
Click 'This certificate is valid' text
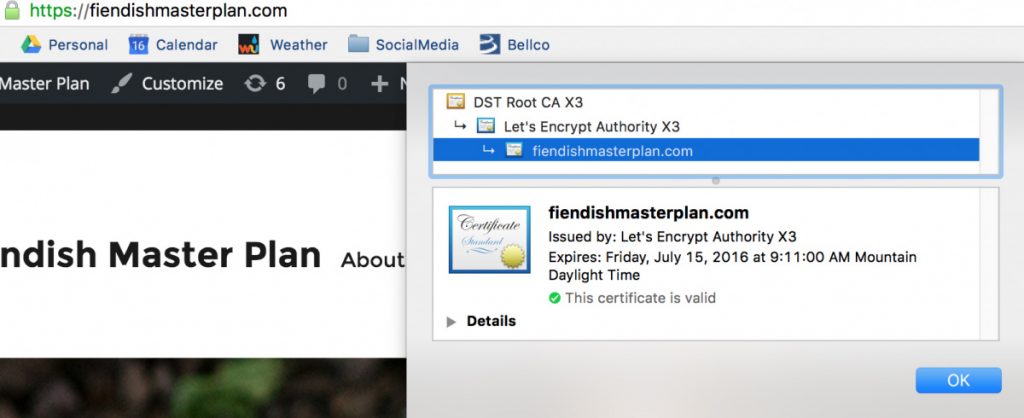(640, 298)
